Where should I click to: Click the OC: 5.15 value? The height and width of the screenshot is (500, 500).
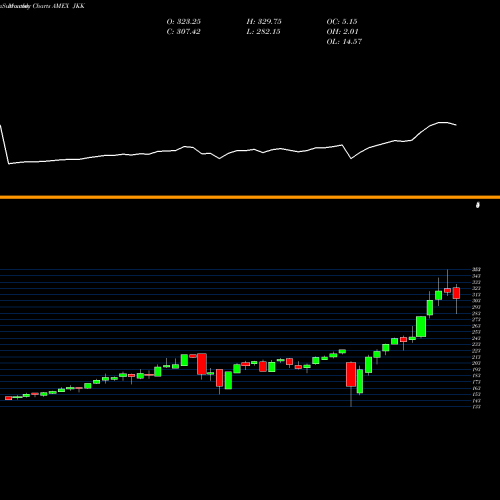pyautogui.click(x=342, y=22)
